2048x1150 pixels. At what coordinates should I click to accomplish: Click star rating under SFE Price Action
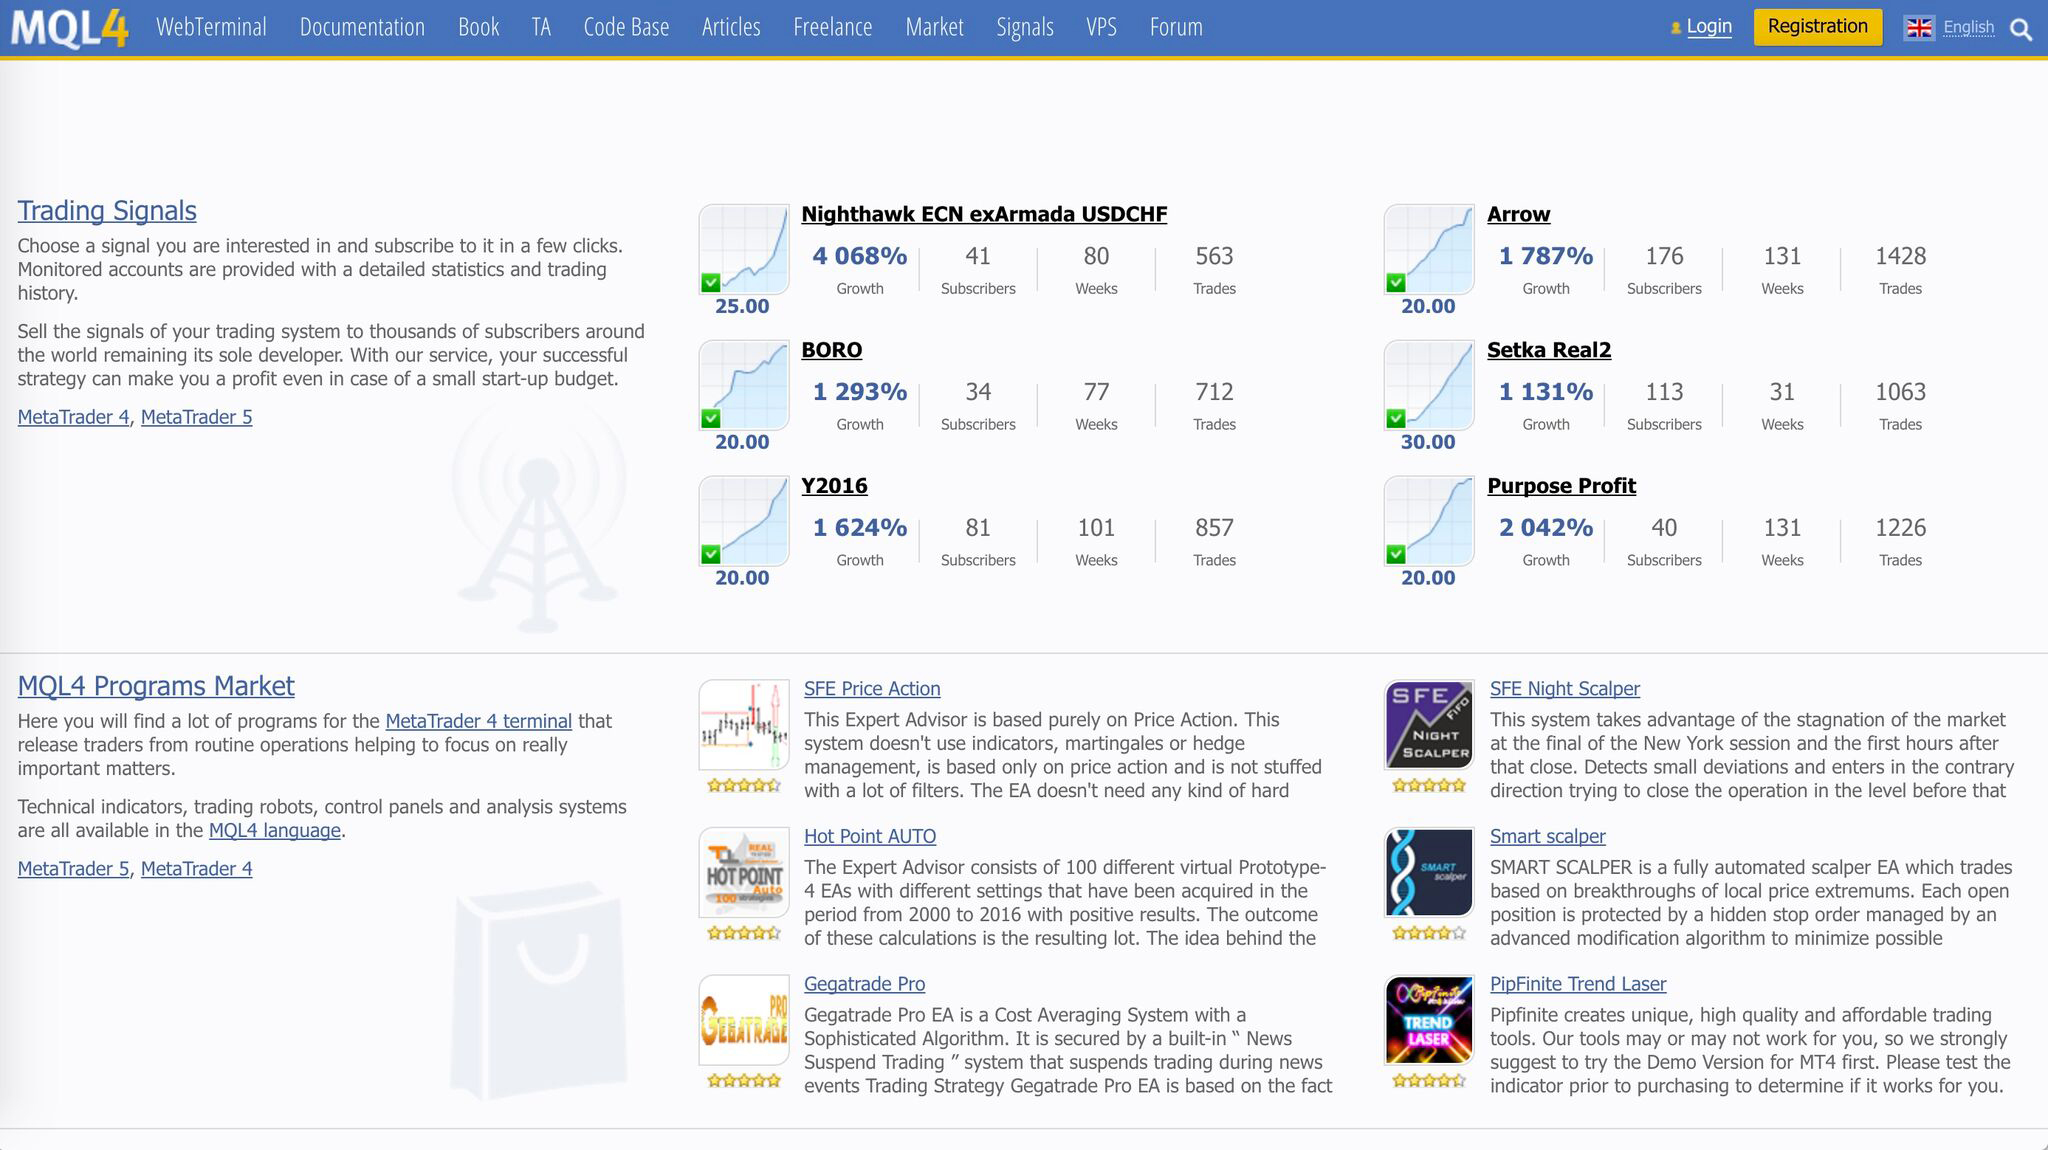(x=744, y=786)
